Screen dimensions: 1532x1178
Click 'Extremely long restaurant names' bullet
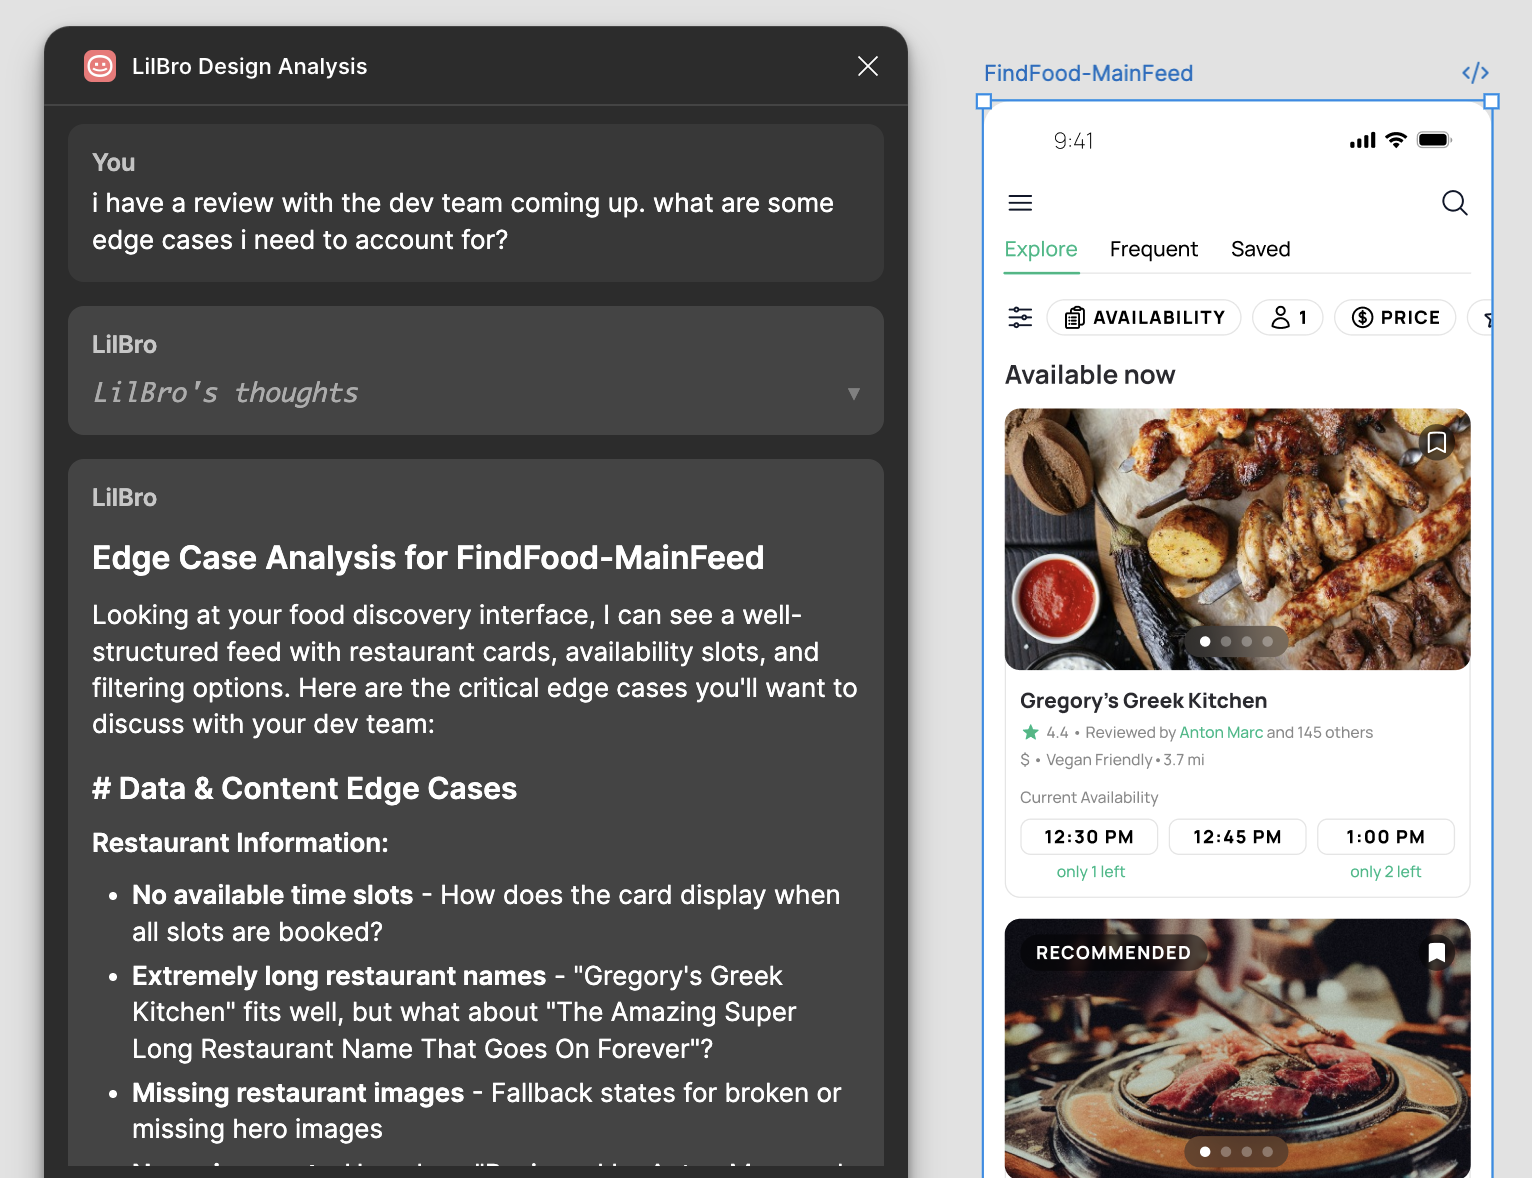click(464, 1012)
